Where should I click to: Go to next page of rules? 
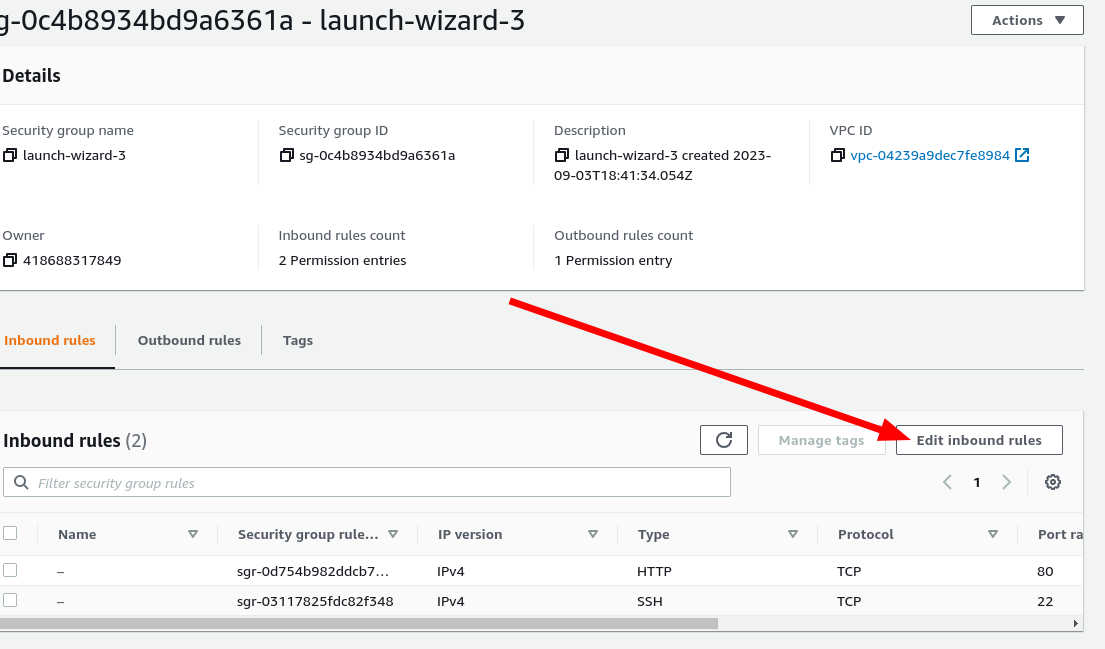[1007, 482]
